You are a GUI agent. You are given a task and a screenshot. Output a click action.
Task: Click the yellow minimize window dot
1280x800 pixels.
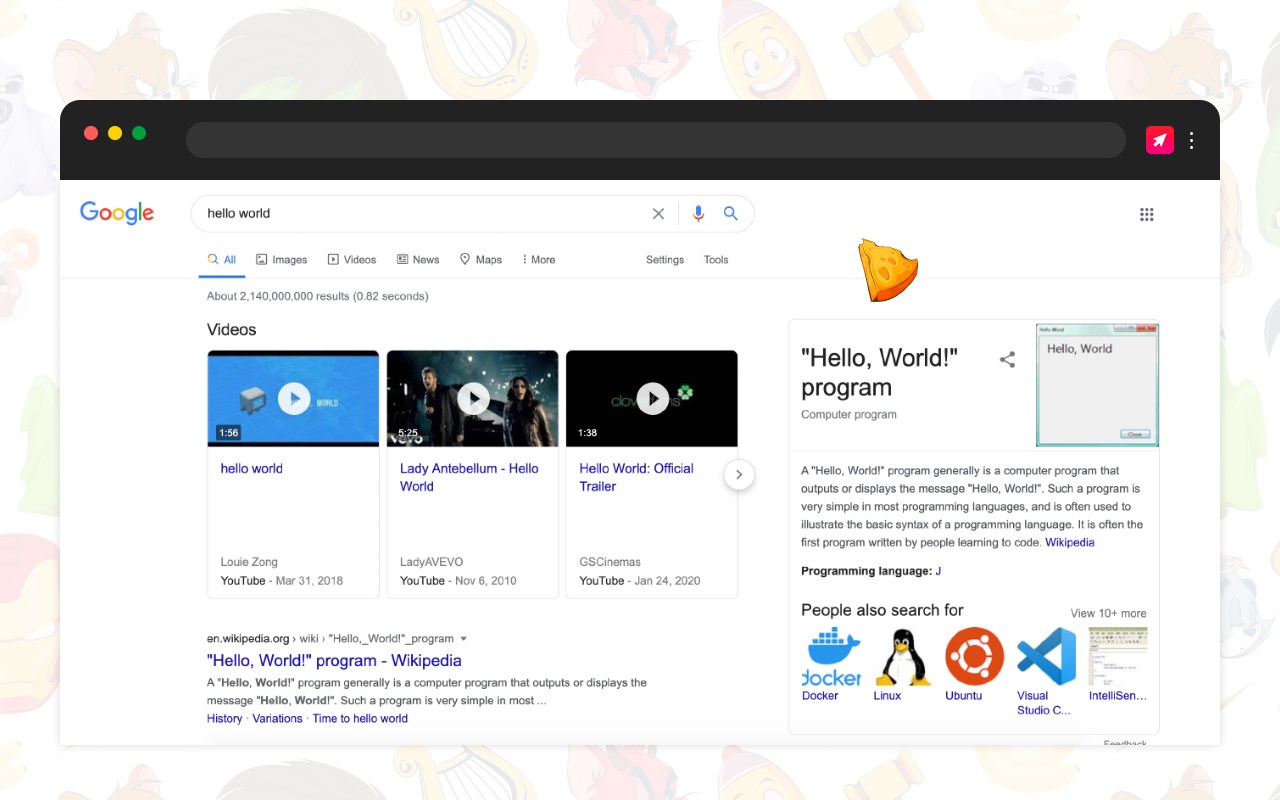pyautogui.click(x=115, y=133)
